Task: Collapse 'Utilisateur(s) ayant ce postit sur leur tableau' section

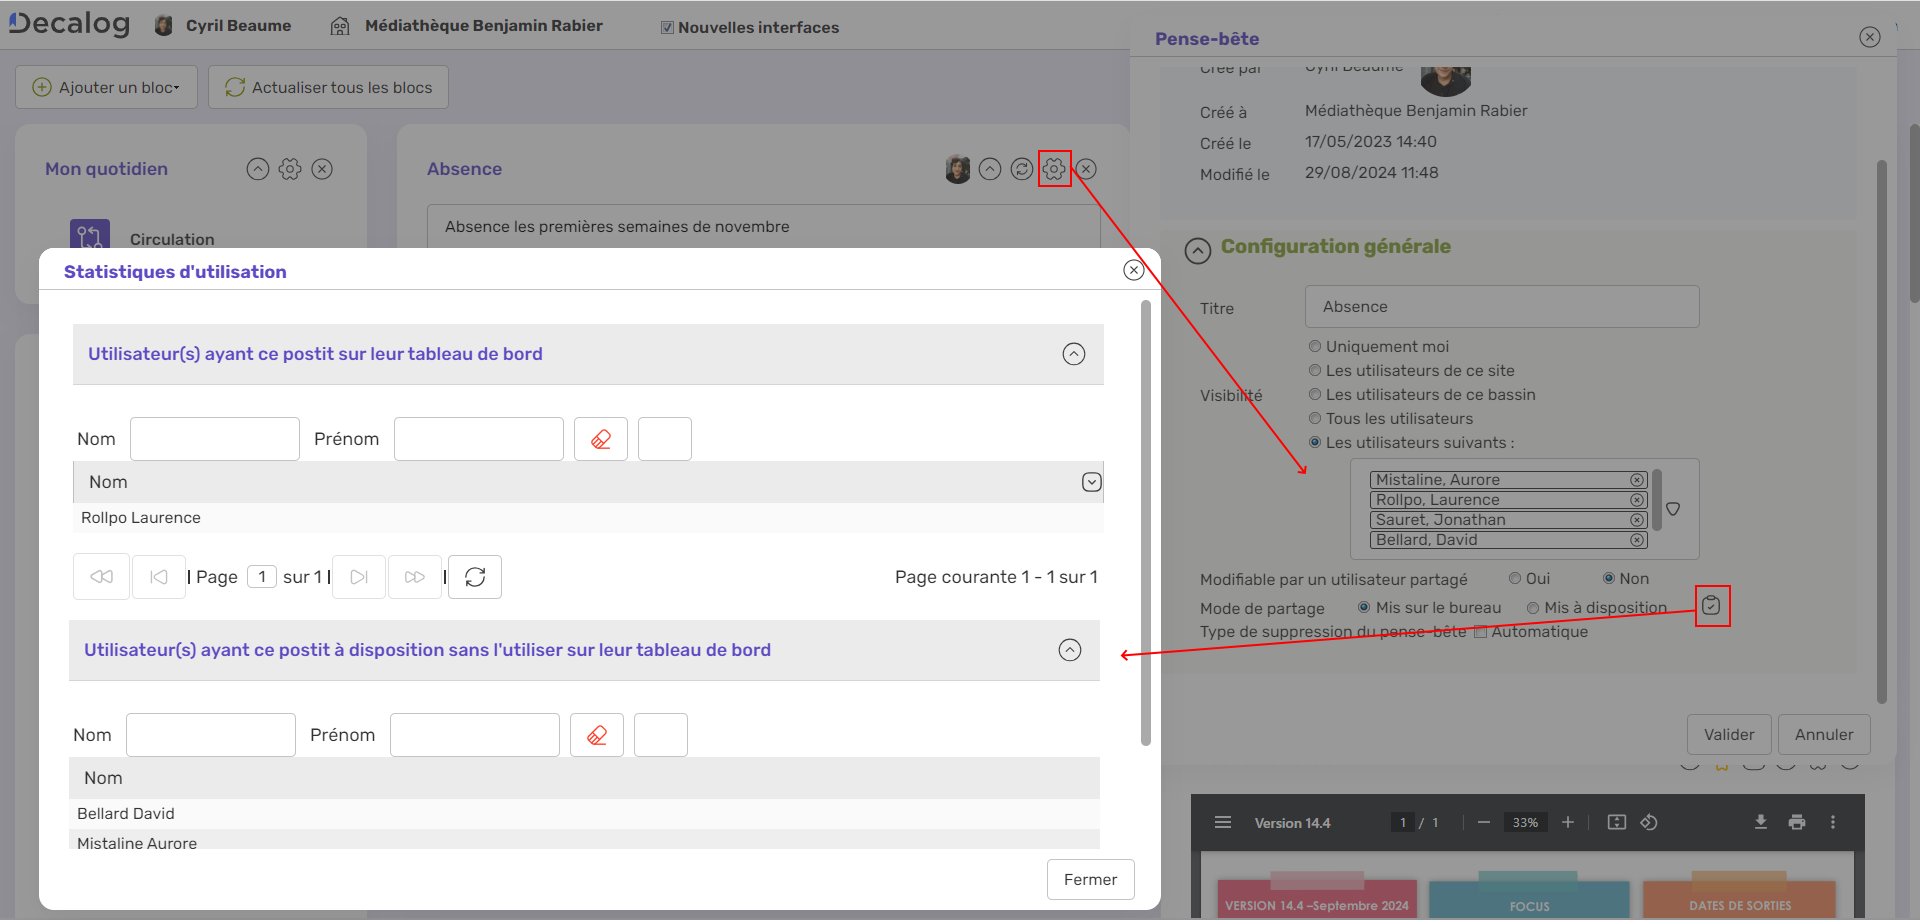Action: click(x=1073, y=354)
